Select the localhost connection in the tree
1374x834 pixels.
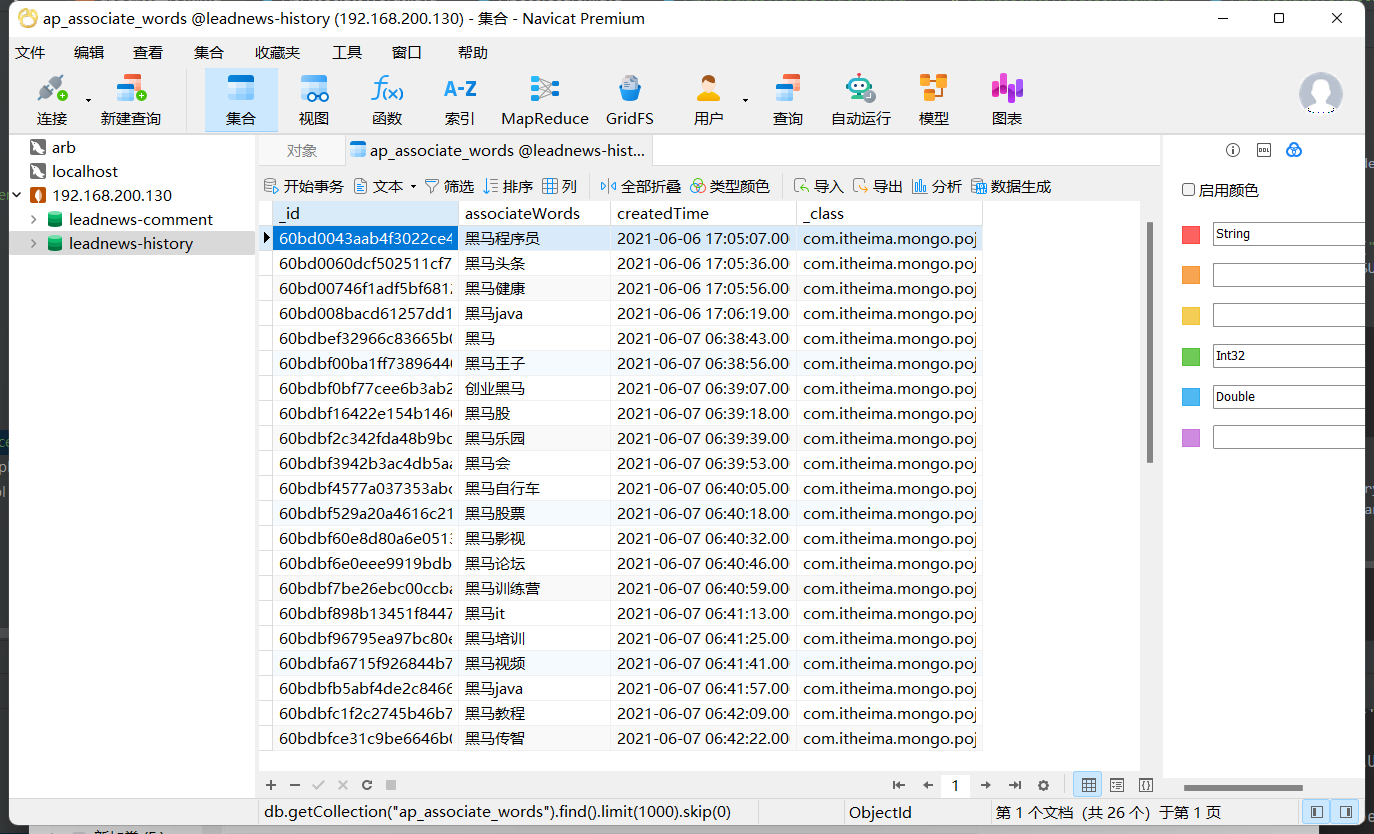85,171
